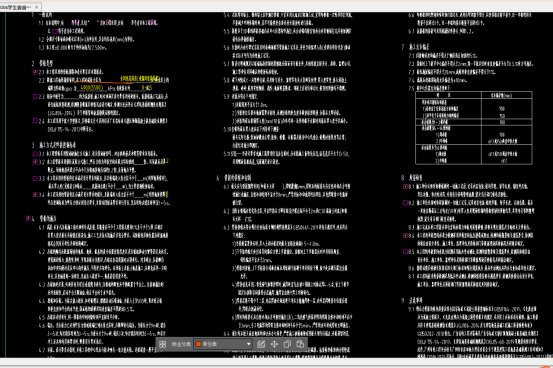Check the empty box beside item 2.3
553x368 pixels.
(35, 96)
